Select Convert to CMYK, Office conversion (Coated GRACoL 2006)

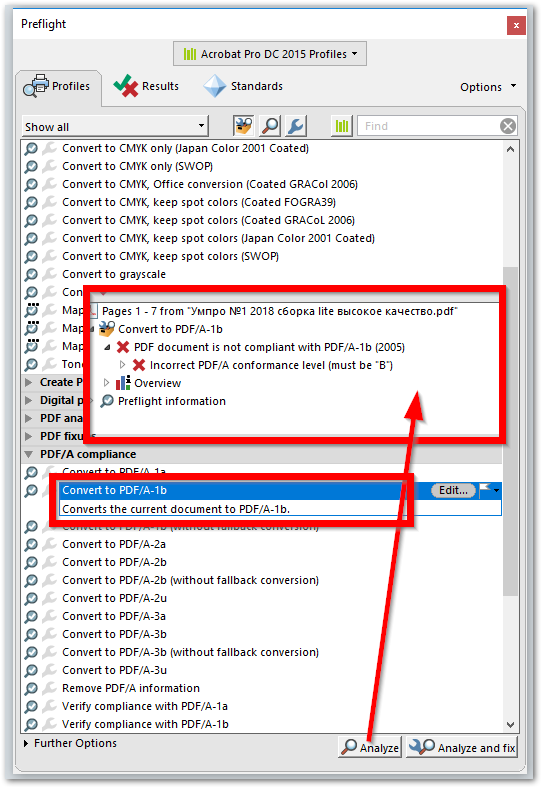click(x=210, y=184)
